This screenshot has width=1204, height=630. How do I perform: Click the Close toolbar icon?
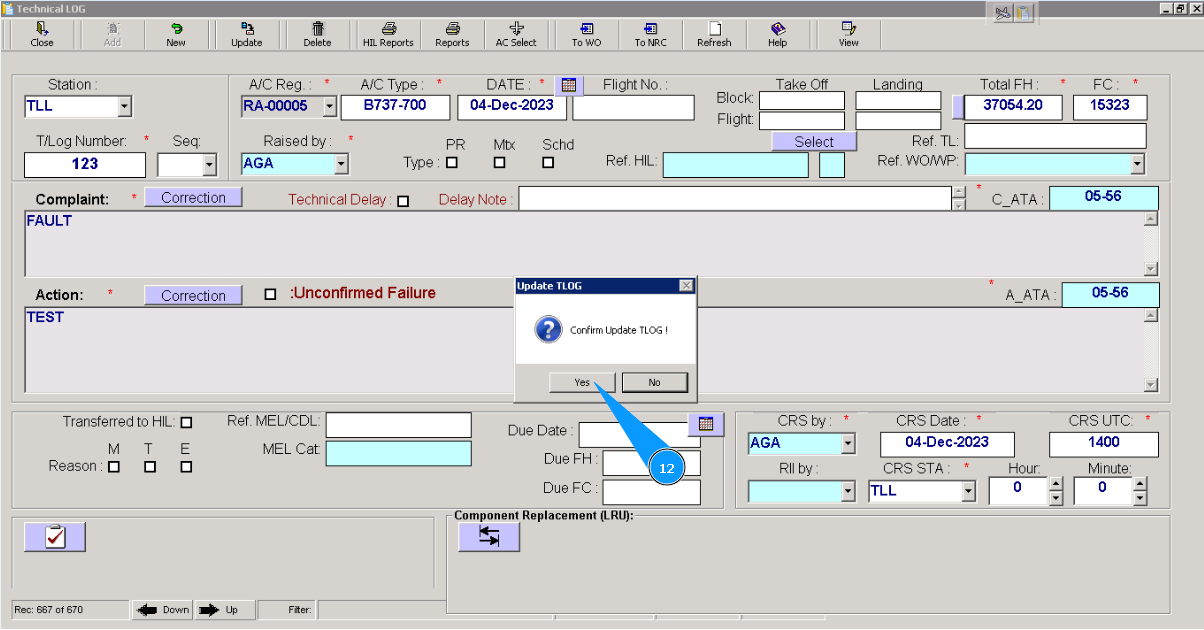tap(42, 34)
